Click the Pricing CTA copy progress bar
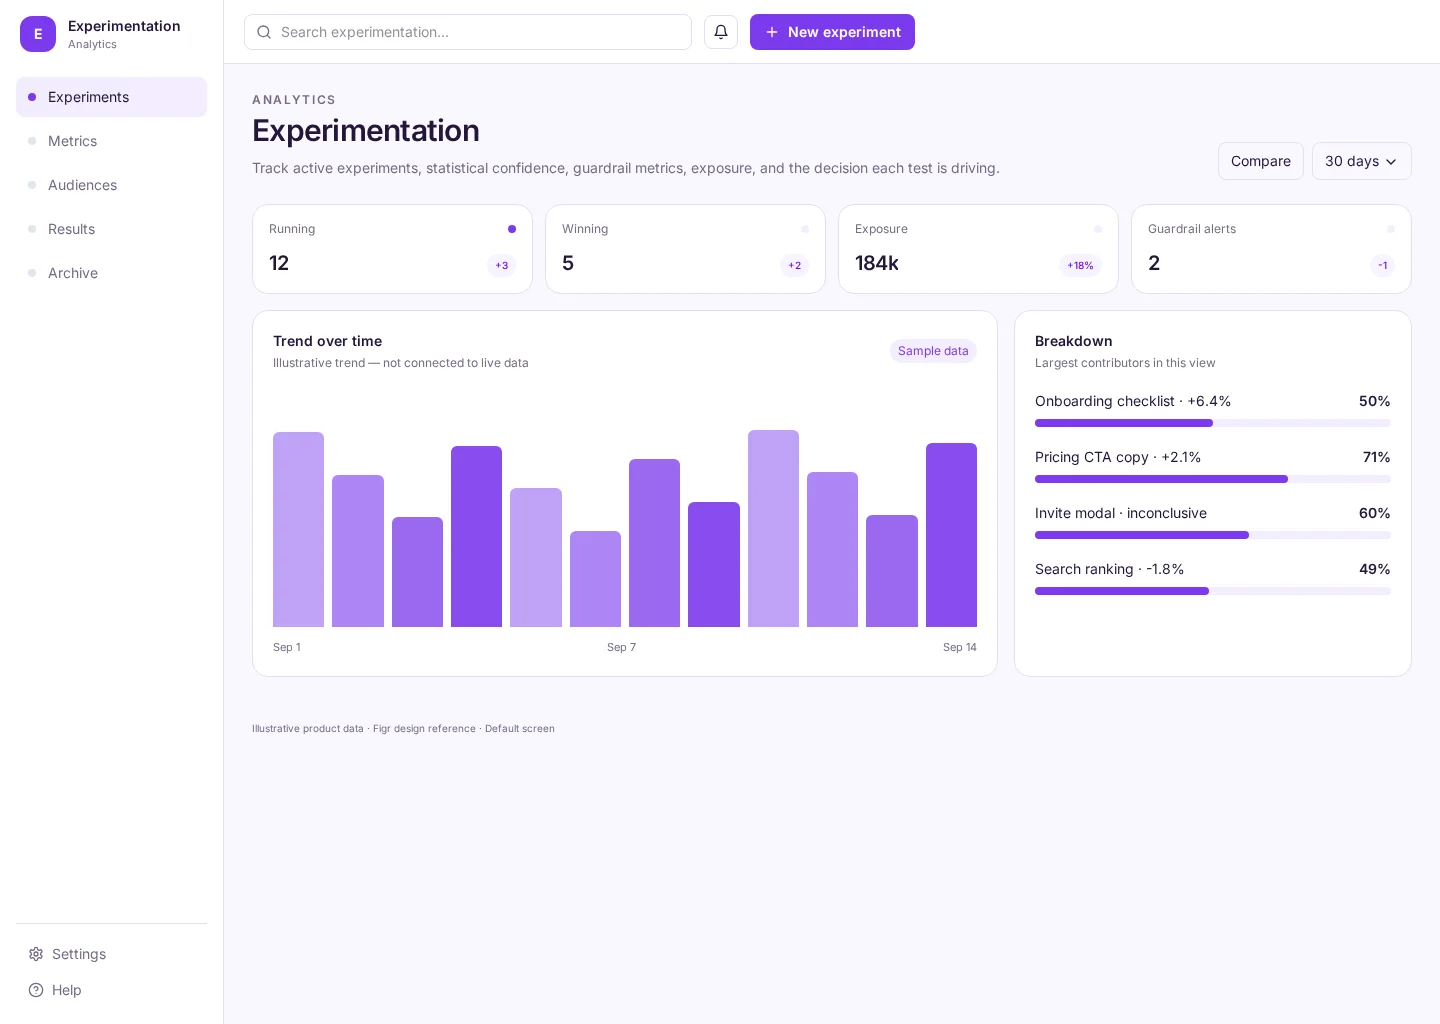 click(1212, 479)
